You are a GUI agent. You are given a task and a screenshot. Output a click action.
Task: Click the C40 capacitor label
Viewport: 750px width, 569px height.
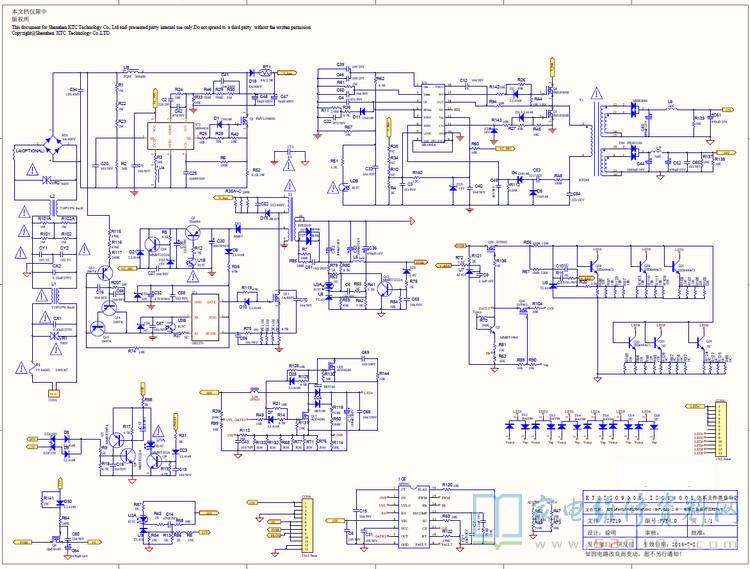[x=478, y=186]
